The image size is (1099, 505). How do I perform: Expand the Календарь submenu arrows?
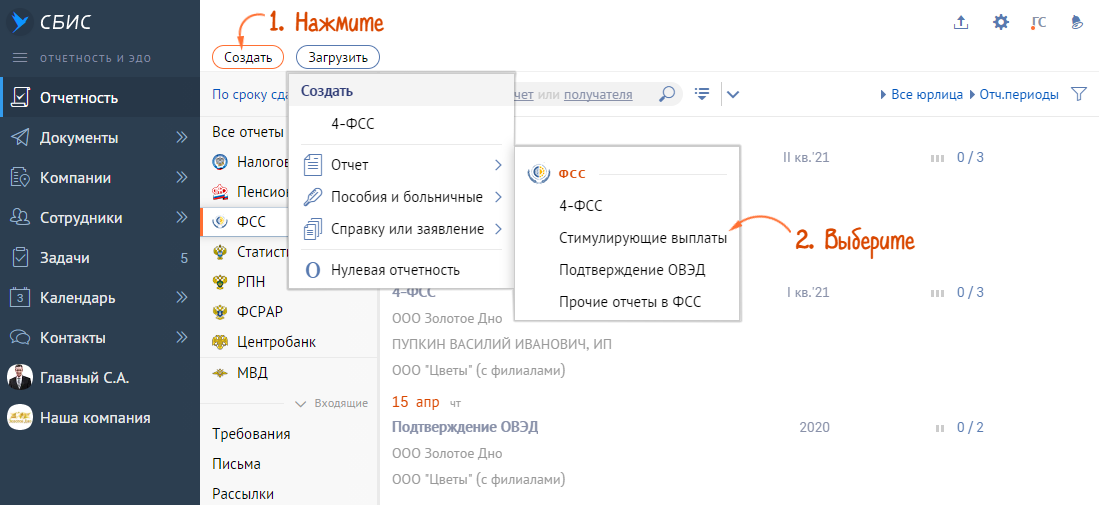coord(182,298)
